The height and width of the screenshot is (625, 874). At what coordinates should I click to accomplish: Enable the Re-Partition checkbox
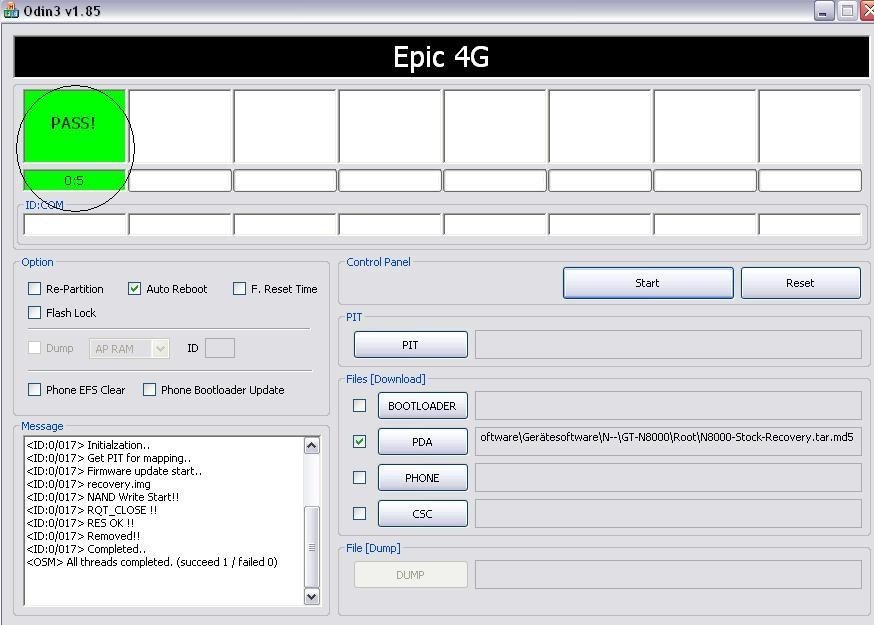tap(35, 289)
